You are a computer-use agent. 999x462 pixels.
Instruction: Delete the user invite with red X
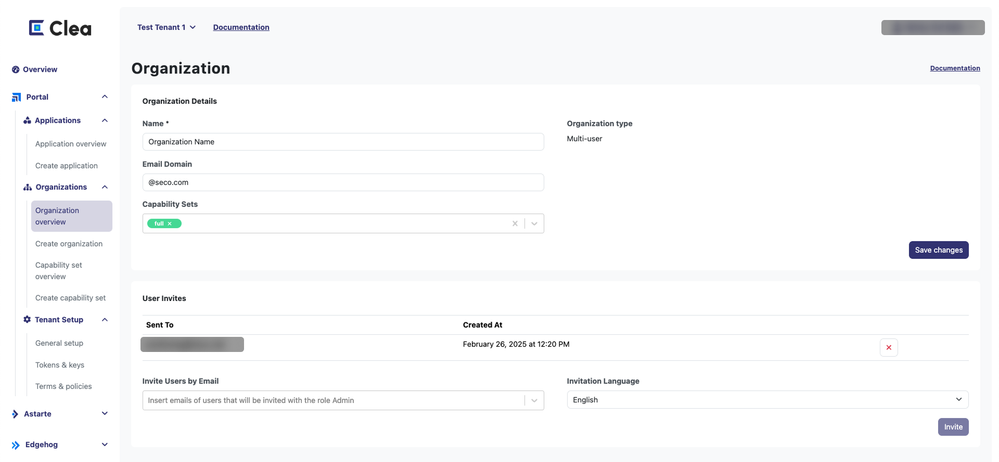(889, 347)
